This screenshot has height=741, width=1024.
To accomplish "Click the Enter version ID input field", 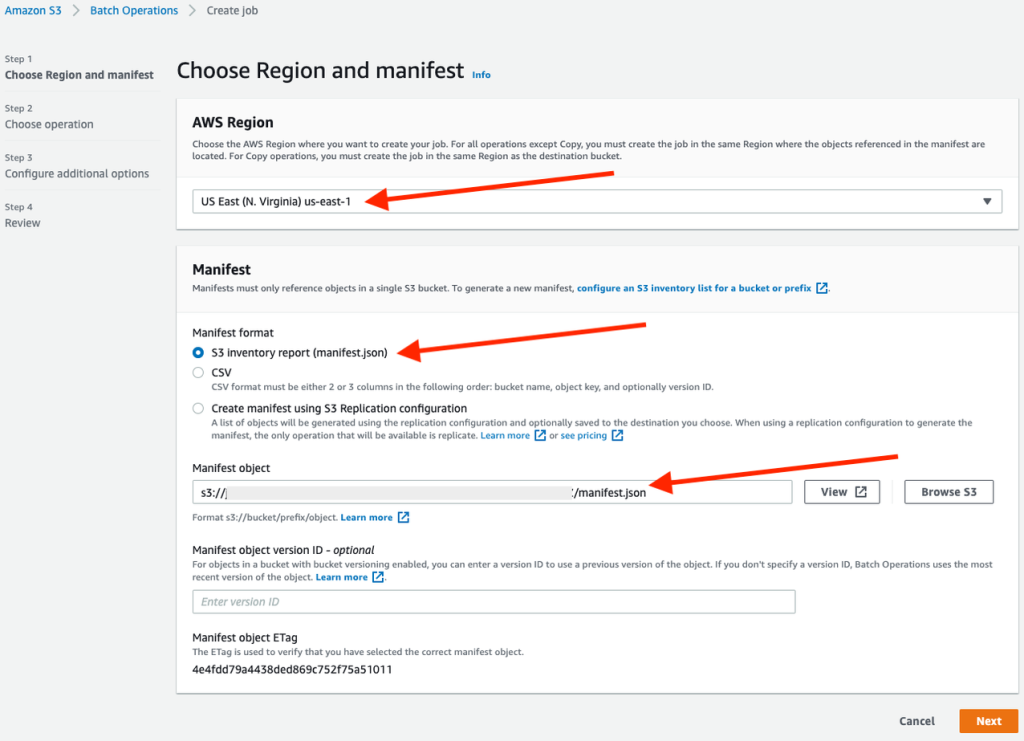I will tap(493, 601).
